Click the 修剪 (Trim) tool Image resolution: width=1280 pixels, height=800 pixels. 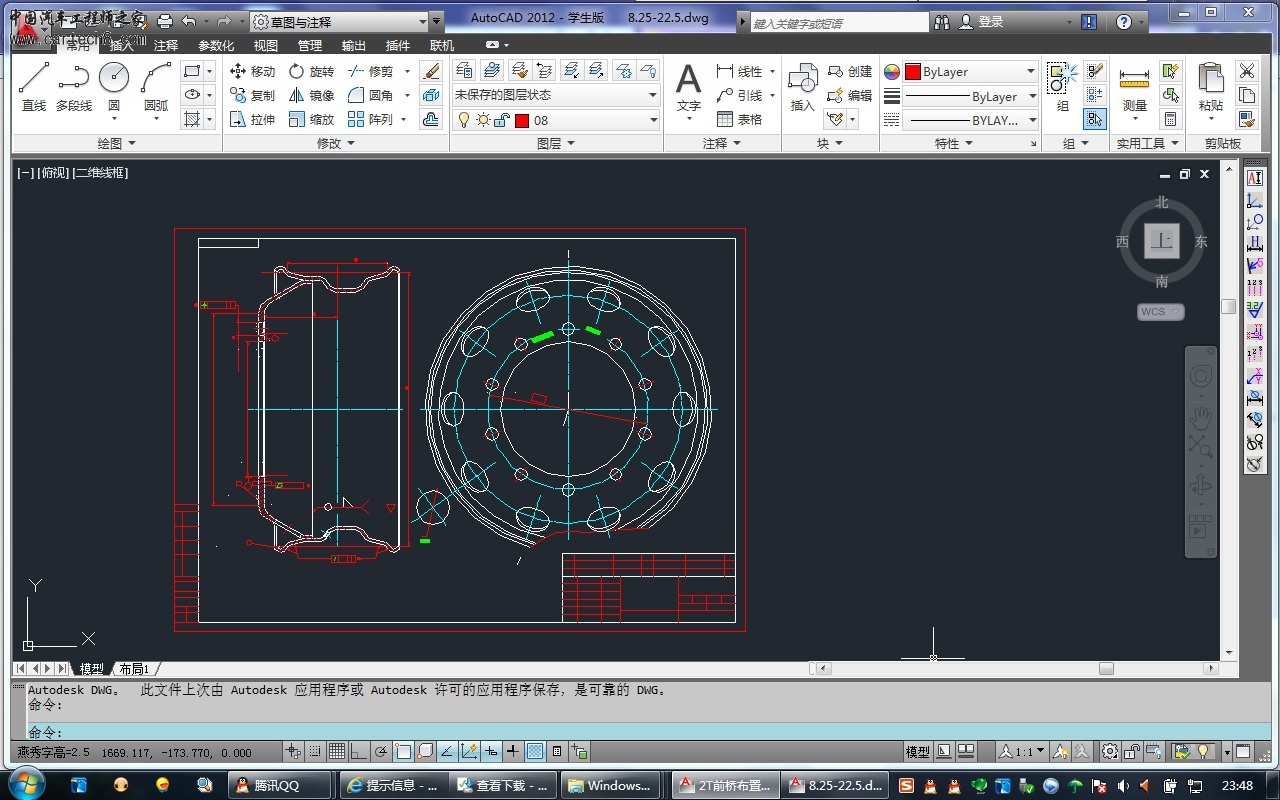[371, 71]
